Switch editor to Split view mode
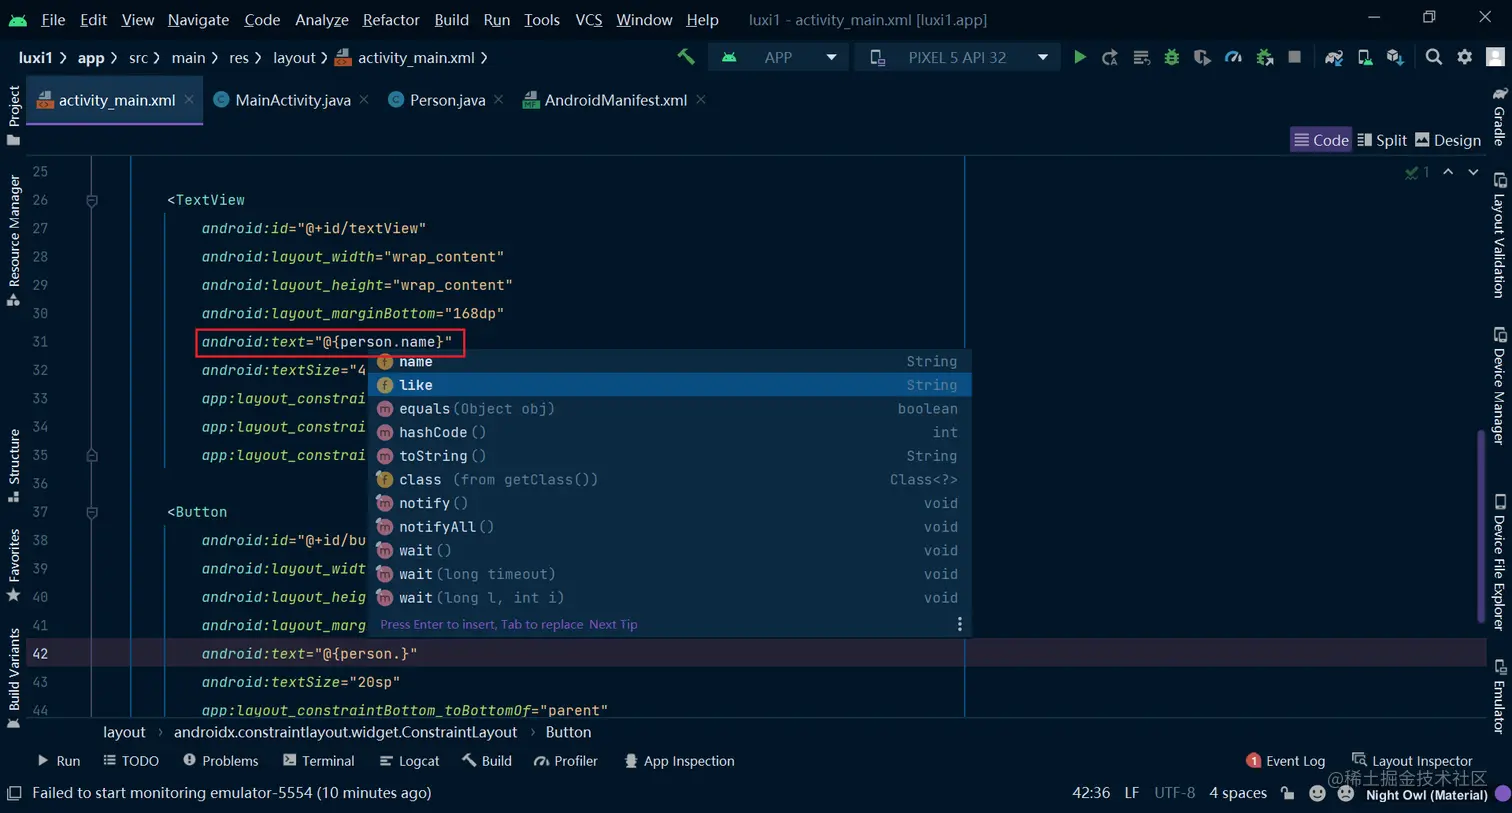Image resolution: width=1512 pixels, height=813 pixels. (1382, 140)
